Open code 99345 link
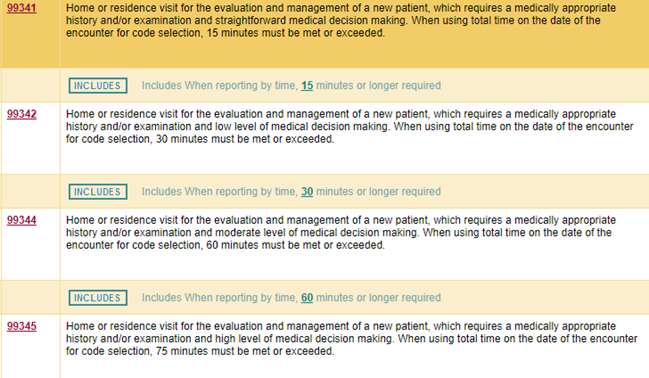Viewport: 649px width, 378px height. tap(22, 326)
